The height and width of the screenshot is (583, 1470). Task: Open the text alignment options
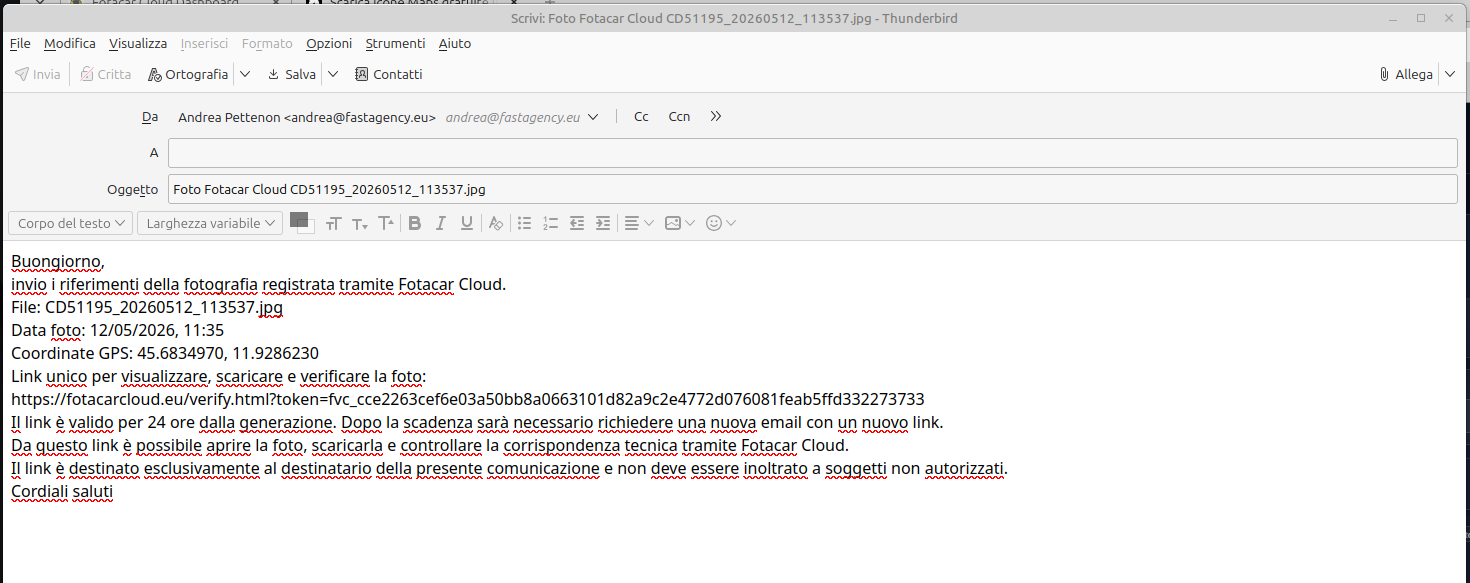coord(638,223)
